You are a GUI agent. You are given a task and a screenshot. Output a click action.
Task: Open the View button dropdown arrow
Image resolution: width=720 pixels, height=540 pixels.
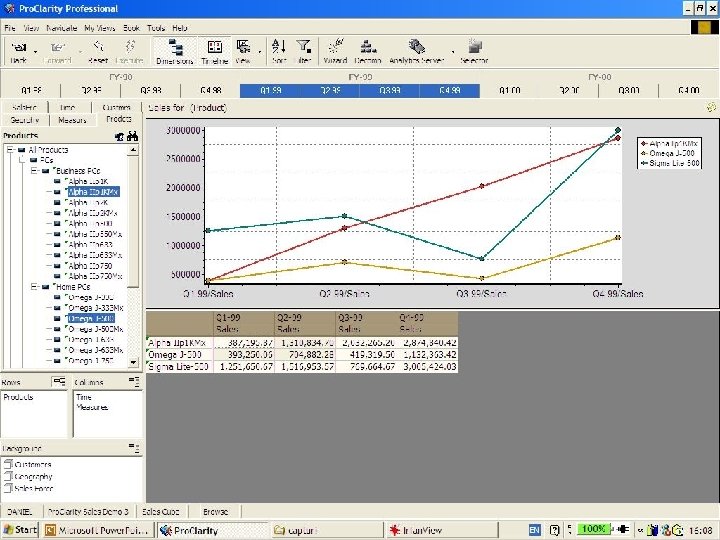[260, 51]
